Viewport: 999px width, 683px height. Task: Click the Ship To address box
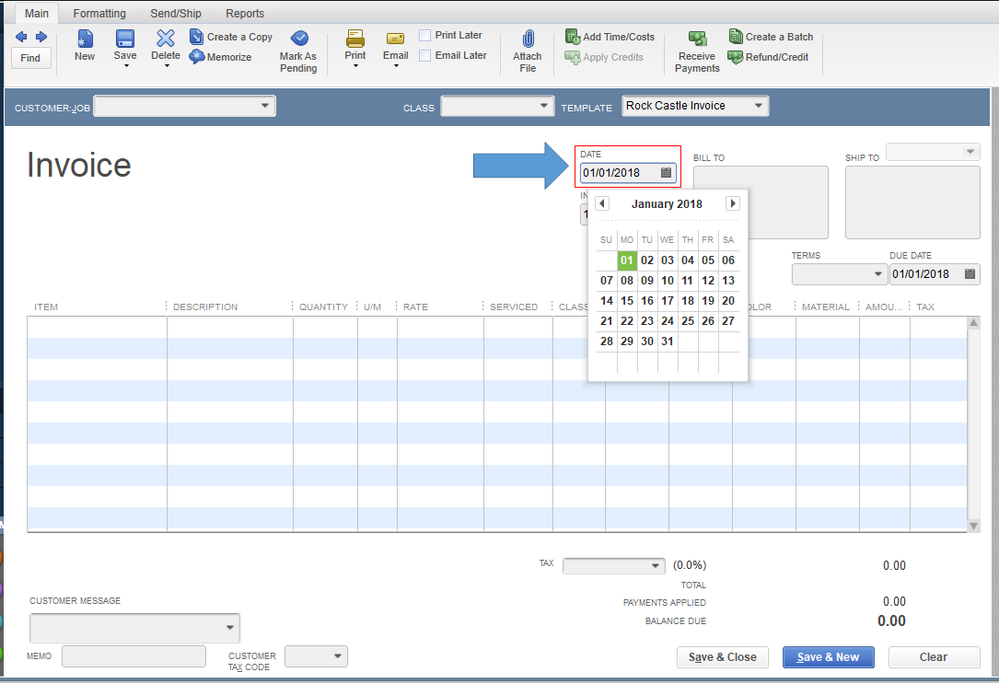[x=912, y=203]
